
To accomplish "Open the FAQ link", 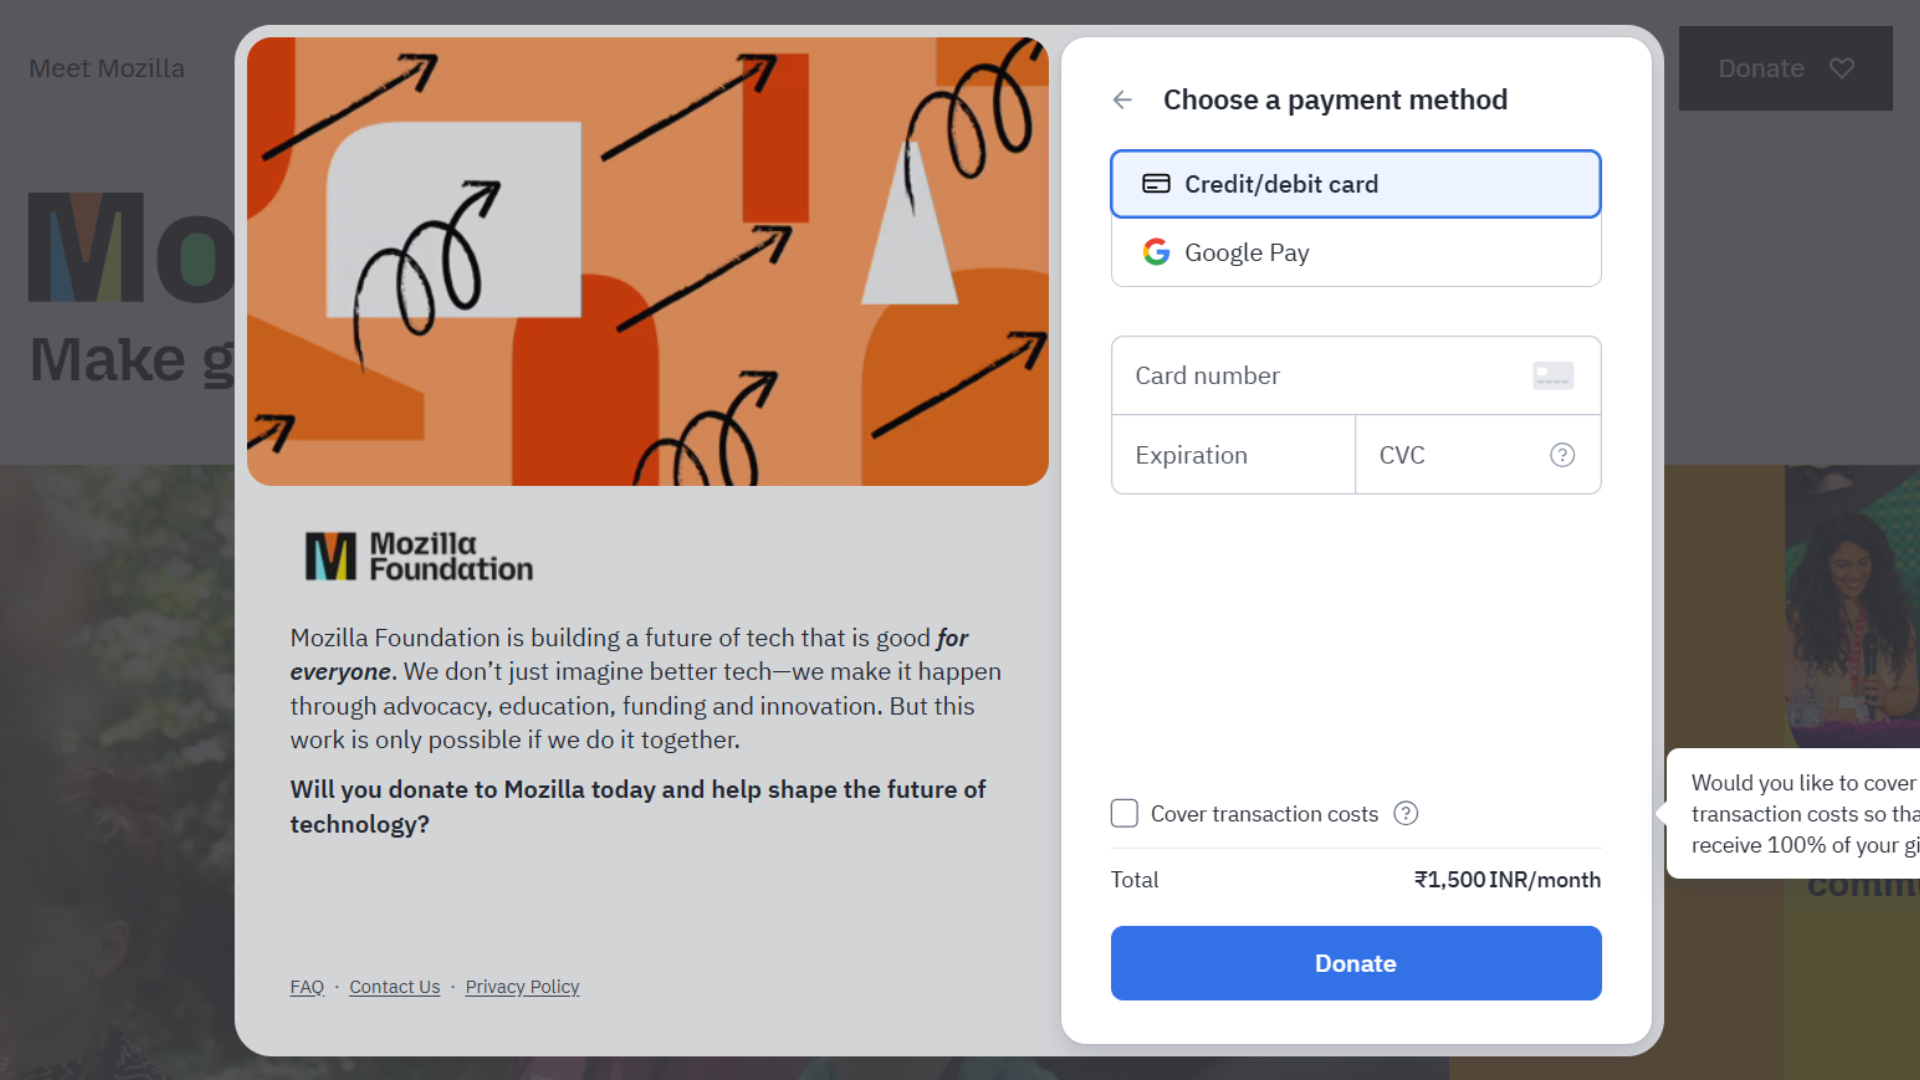I will (307, 987).
